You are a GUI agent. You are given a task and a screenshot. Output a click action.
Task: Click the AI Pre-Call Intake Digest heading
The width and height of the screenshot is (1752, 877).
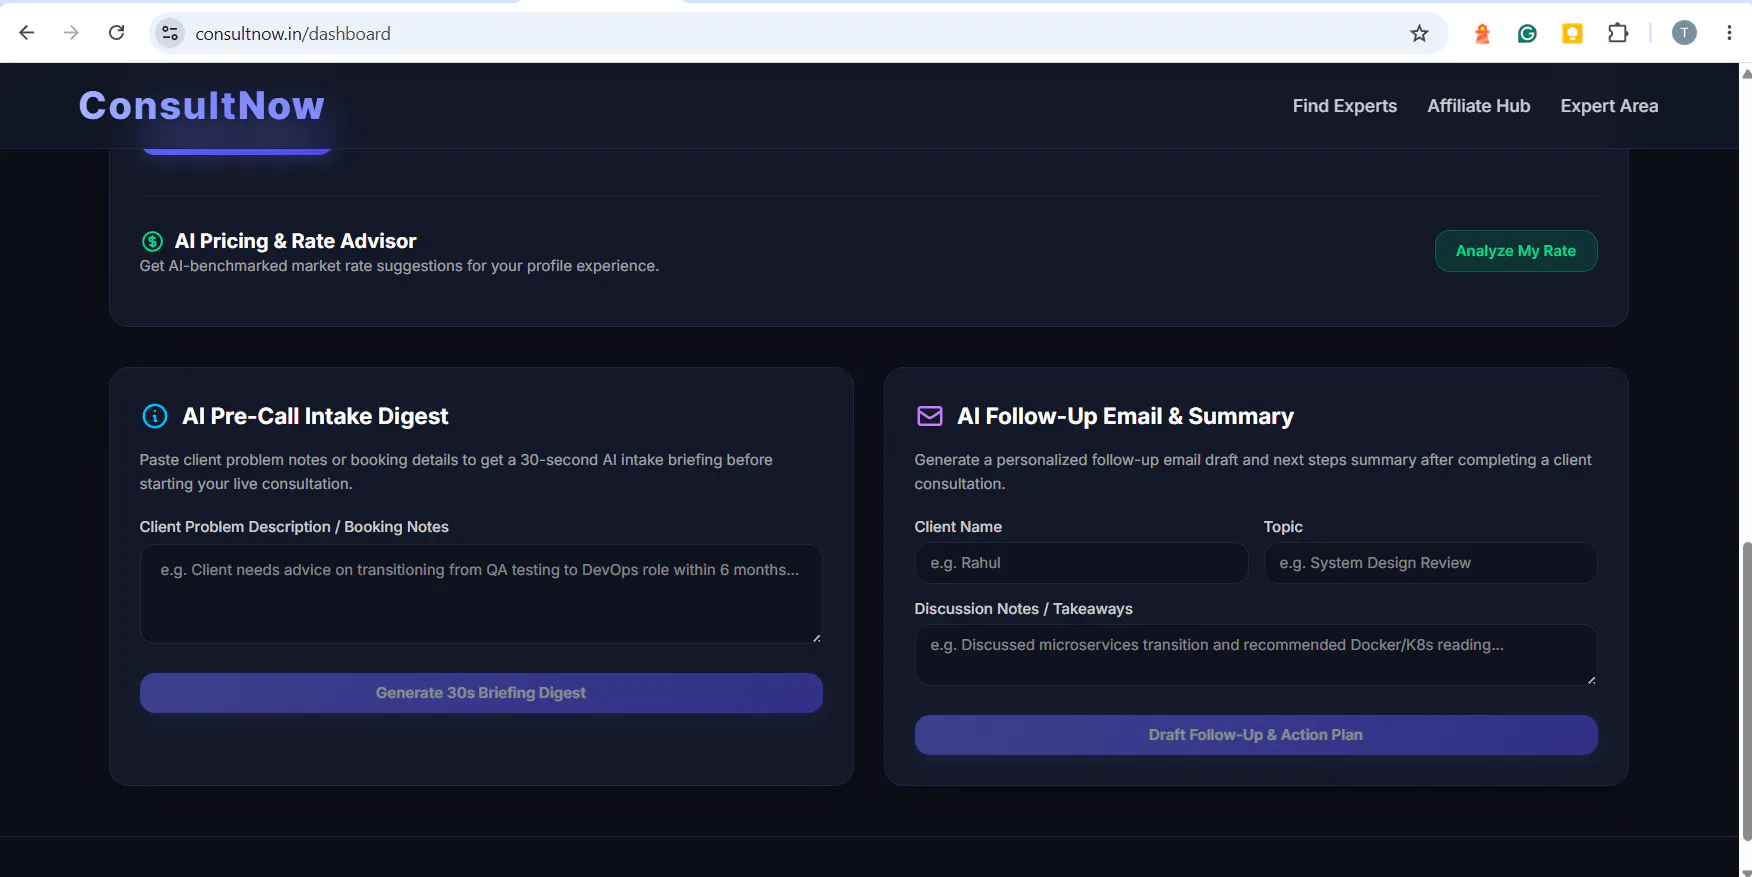point(315,416)
